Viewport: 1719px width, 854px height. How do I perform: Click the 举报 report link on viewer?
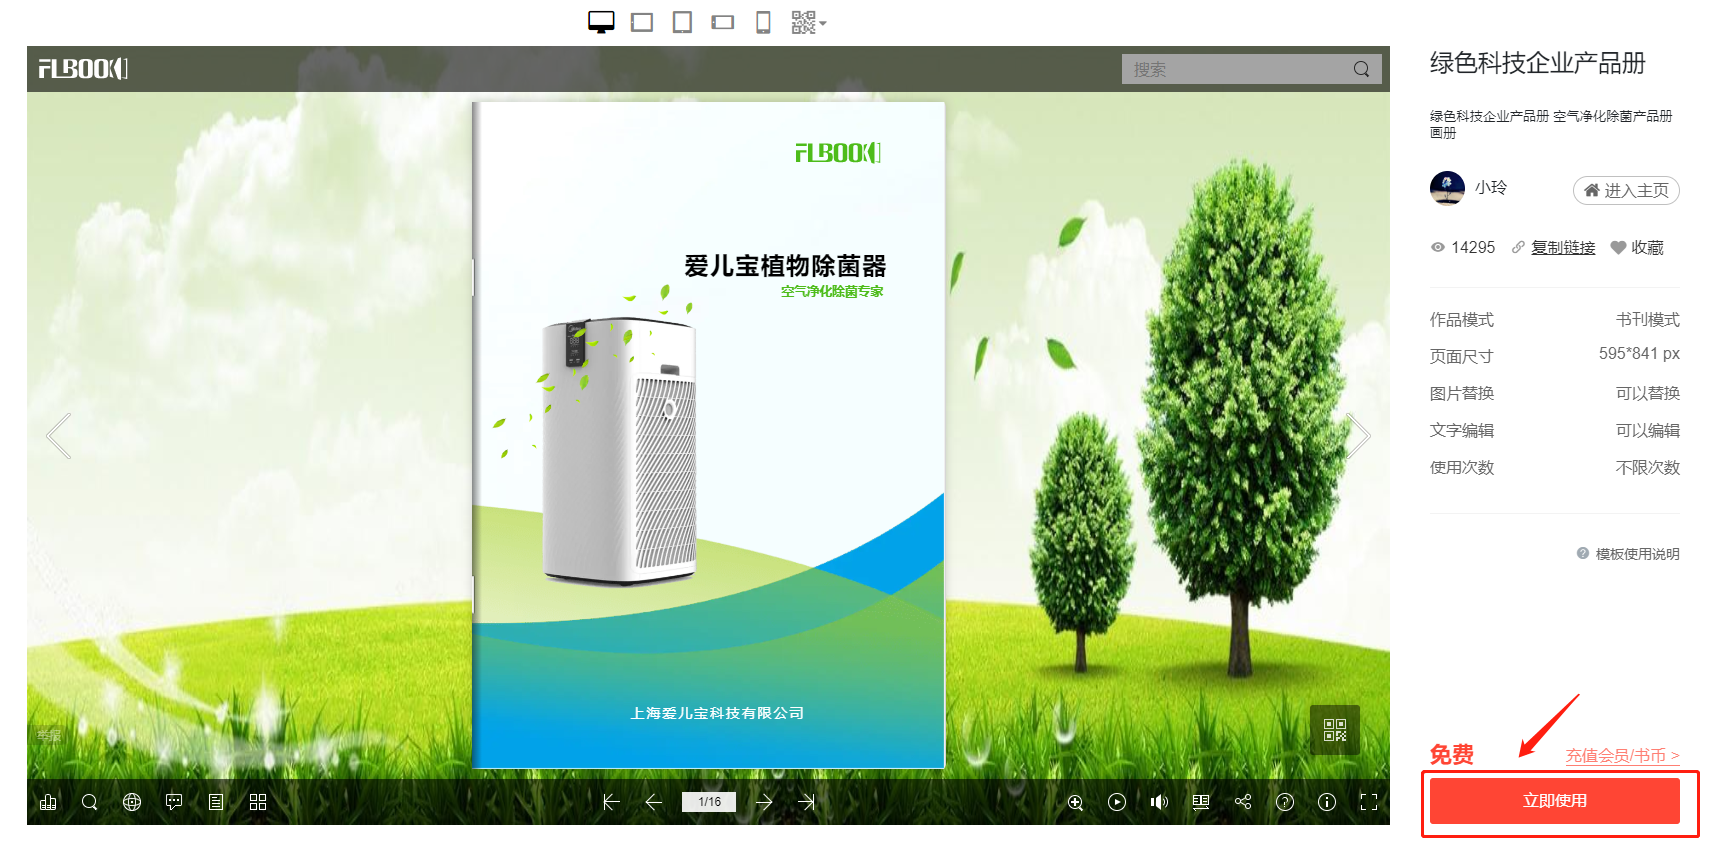click(x=49, y=735)
